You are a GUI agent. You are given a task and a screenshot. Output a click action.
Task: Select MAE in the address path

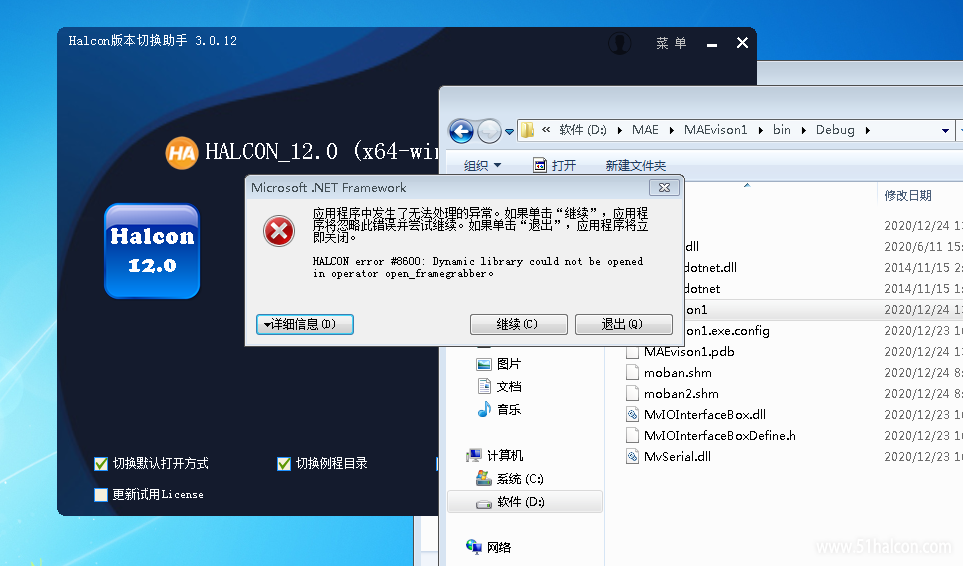tap(645, 130)
